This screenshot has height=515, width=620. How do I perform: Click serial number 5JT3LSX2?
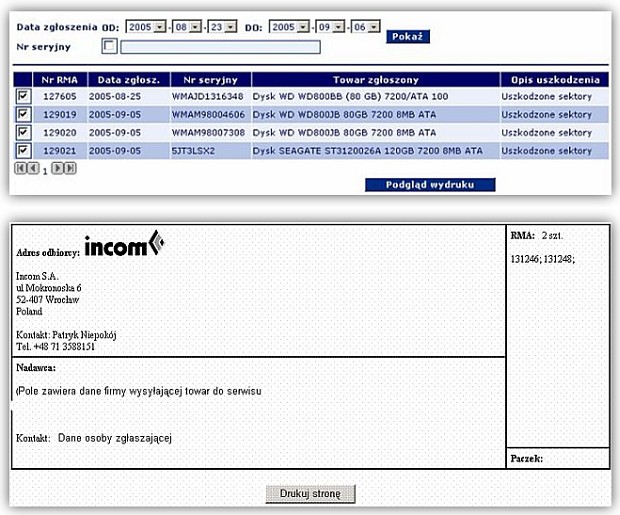(x=193, y=151)
